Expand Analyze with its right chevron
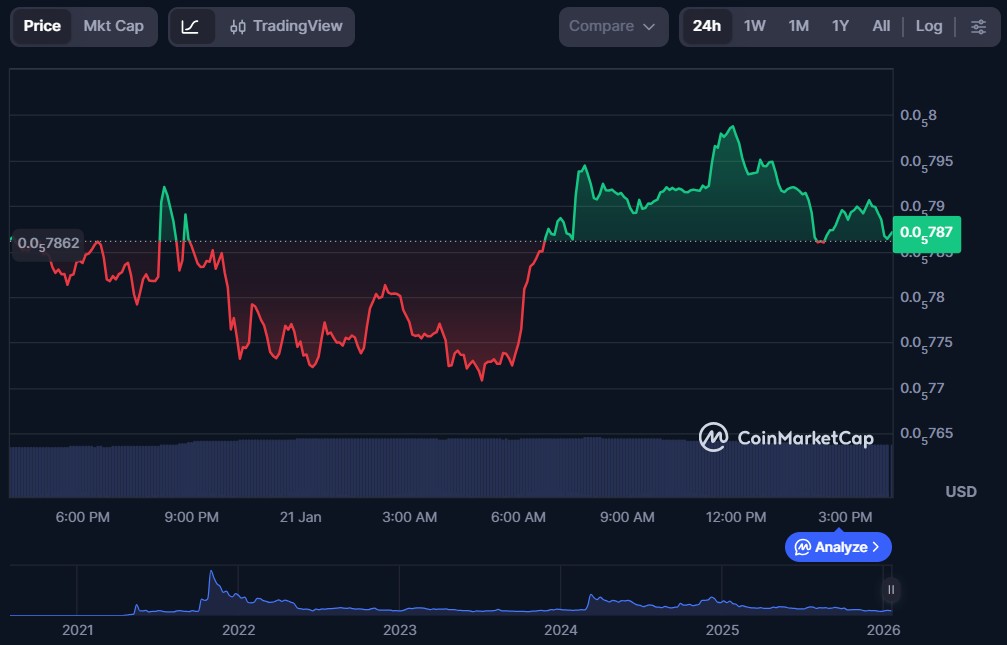Viewport: 1007px width, 645px height. pyautogui.click(x=876, y=547)
